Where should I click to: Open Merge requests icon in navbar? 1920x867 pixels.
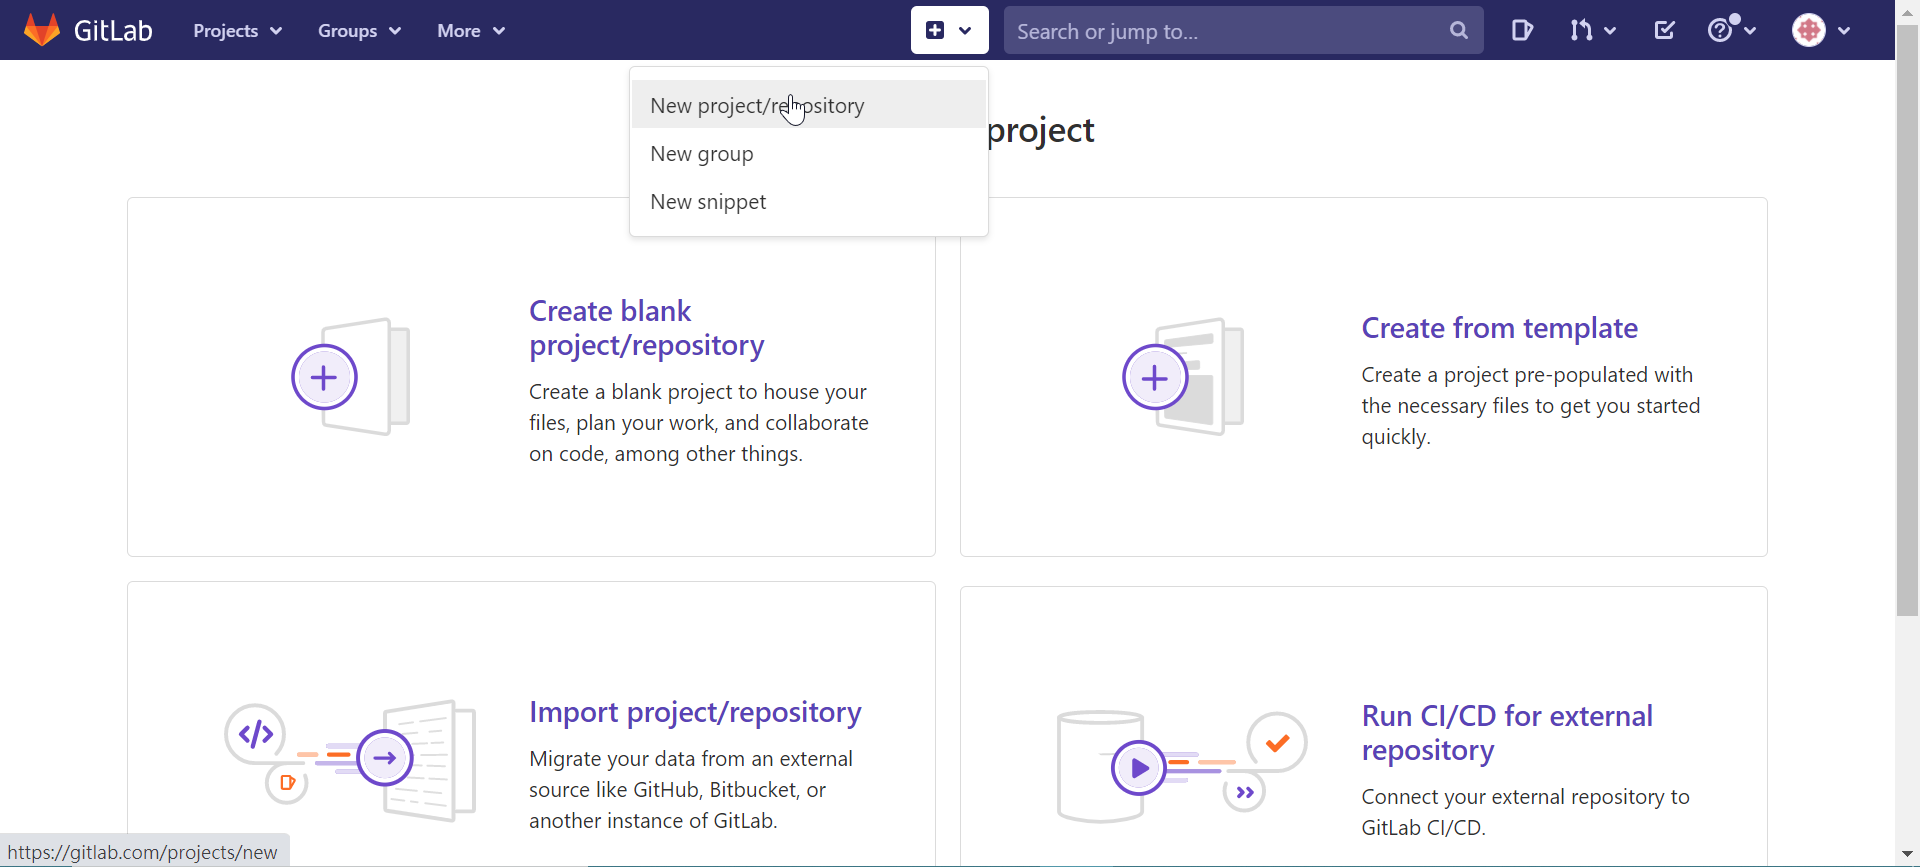(x=1592, y=30)
